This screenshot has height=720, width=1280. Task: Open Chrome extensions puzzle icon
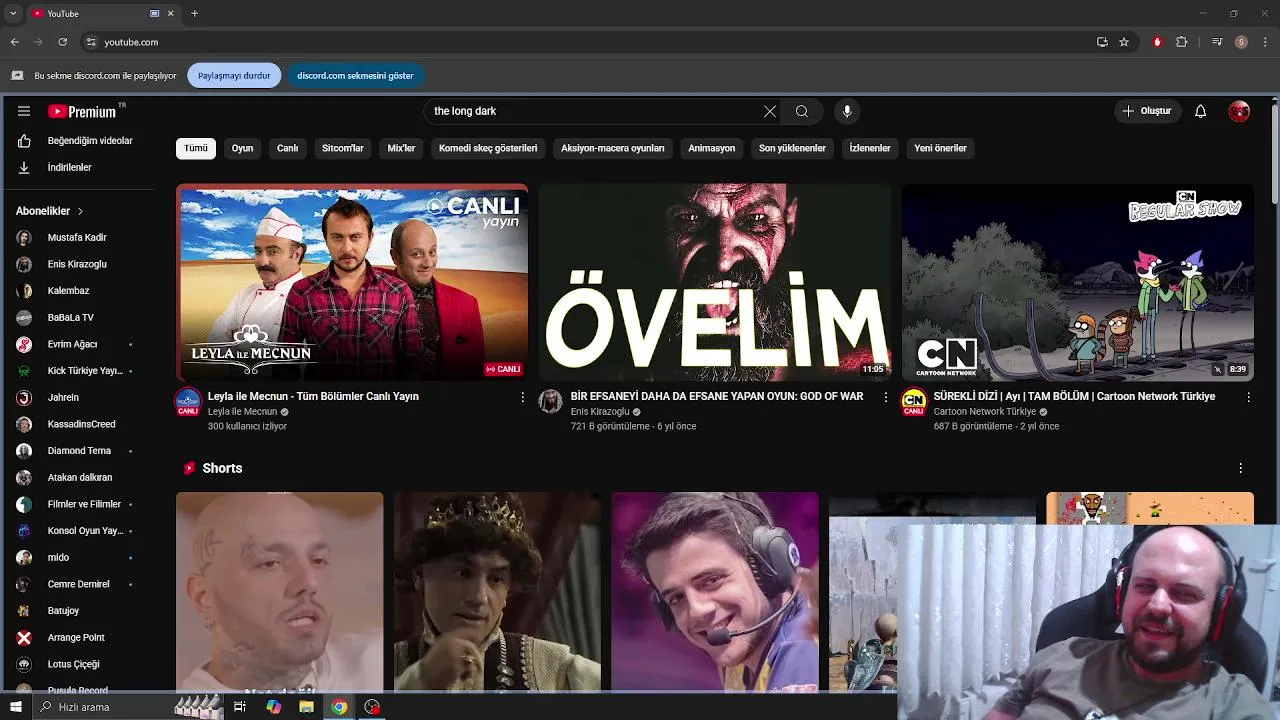click(1182, 42)
